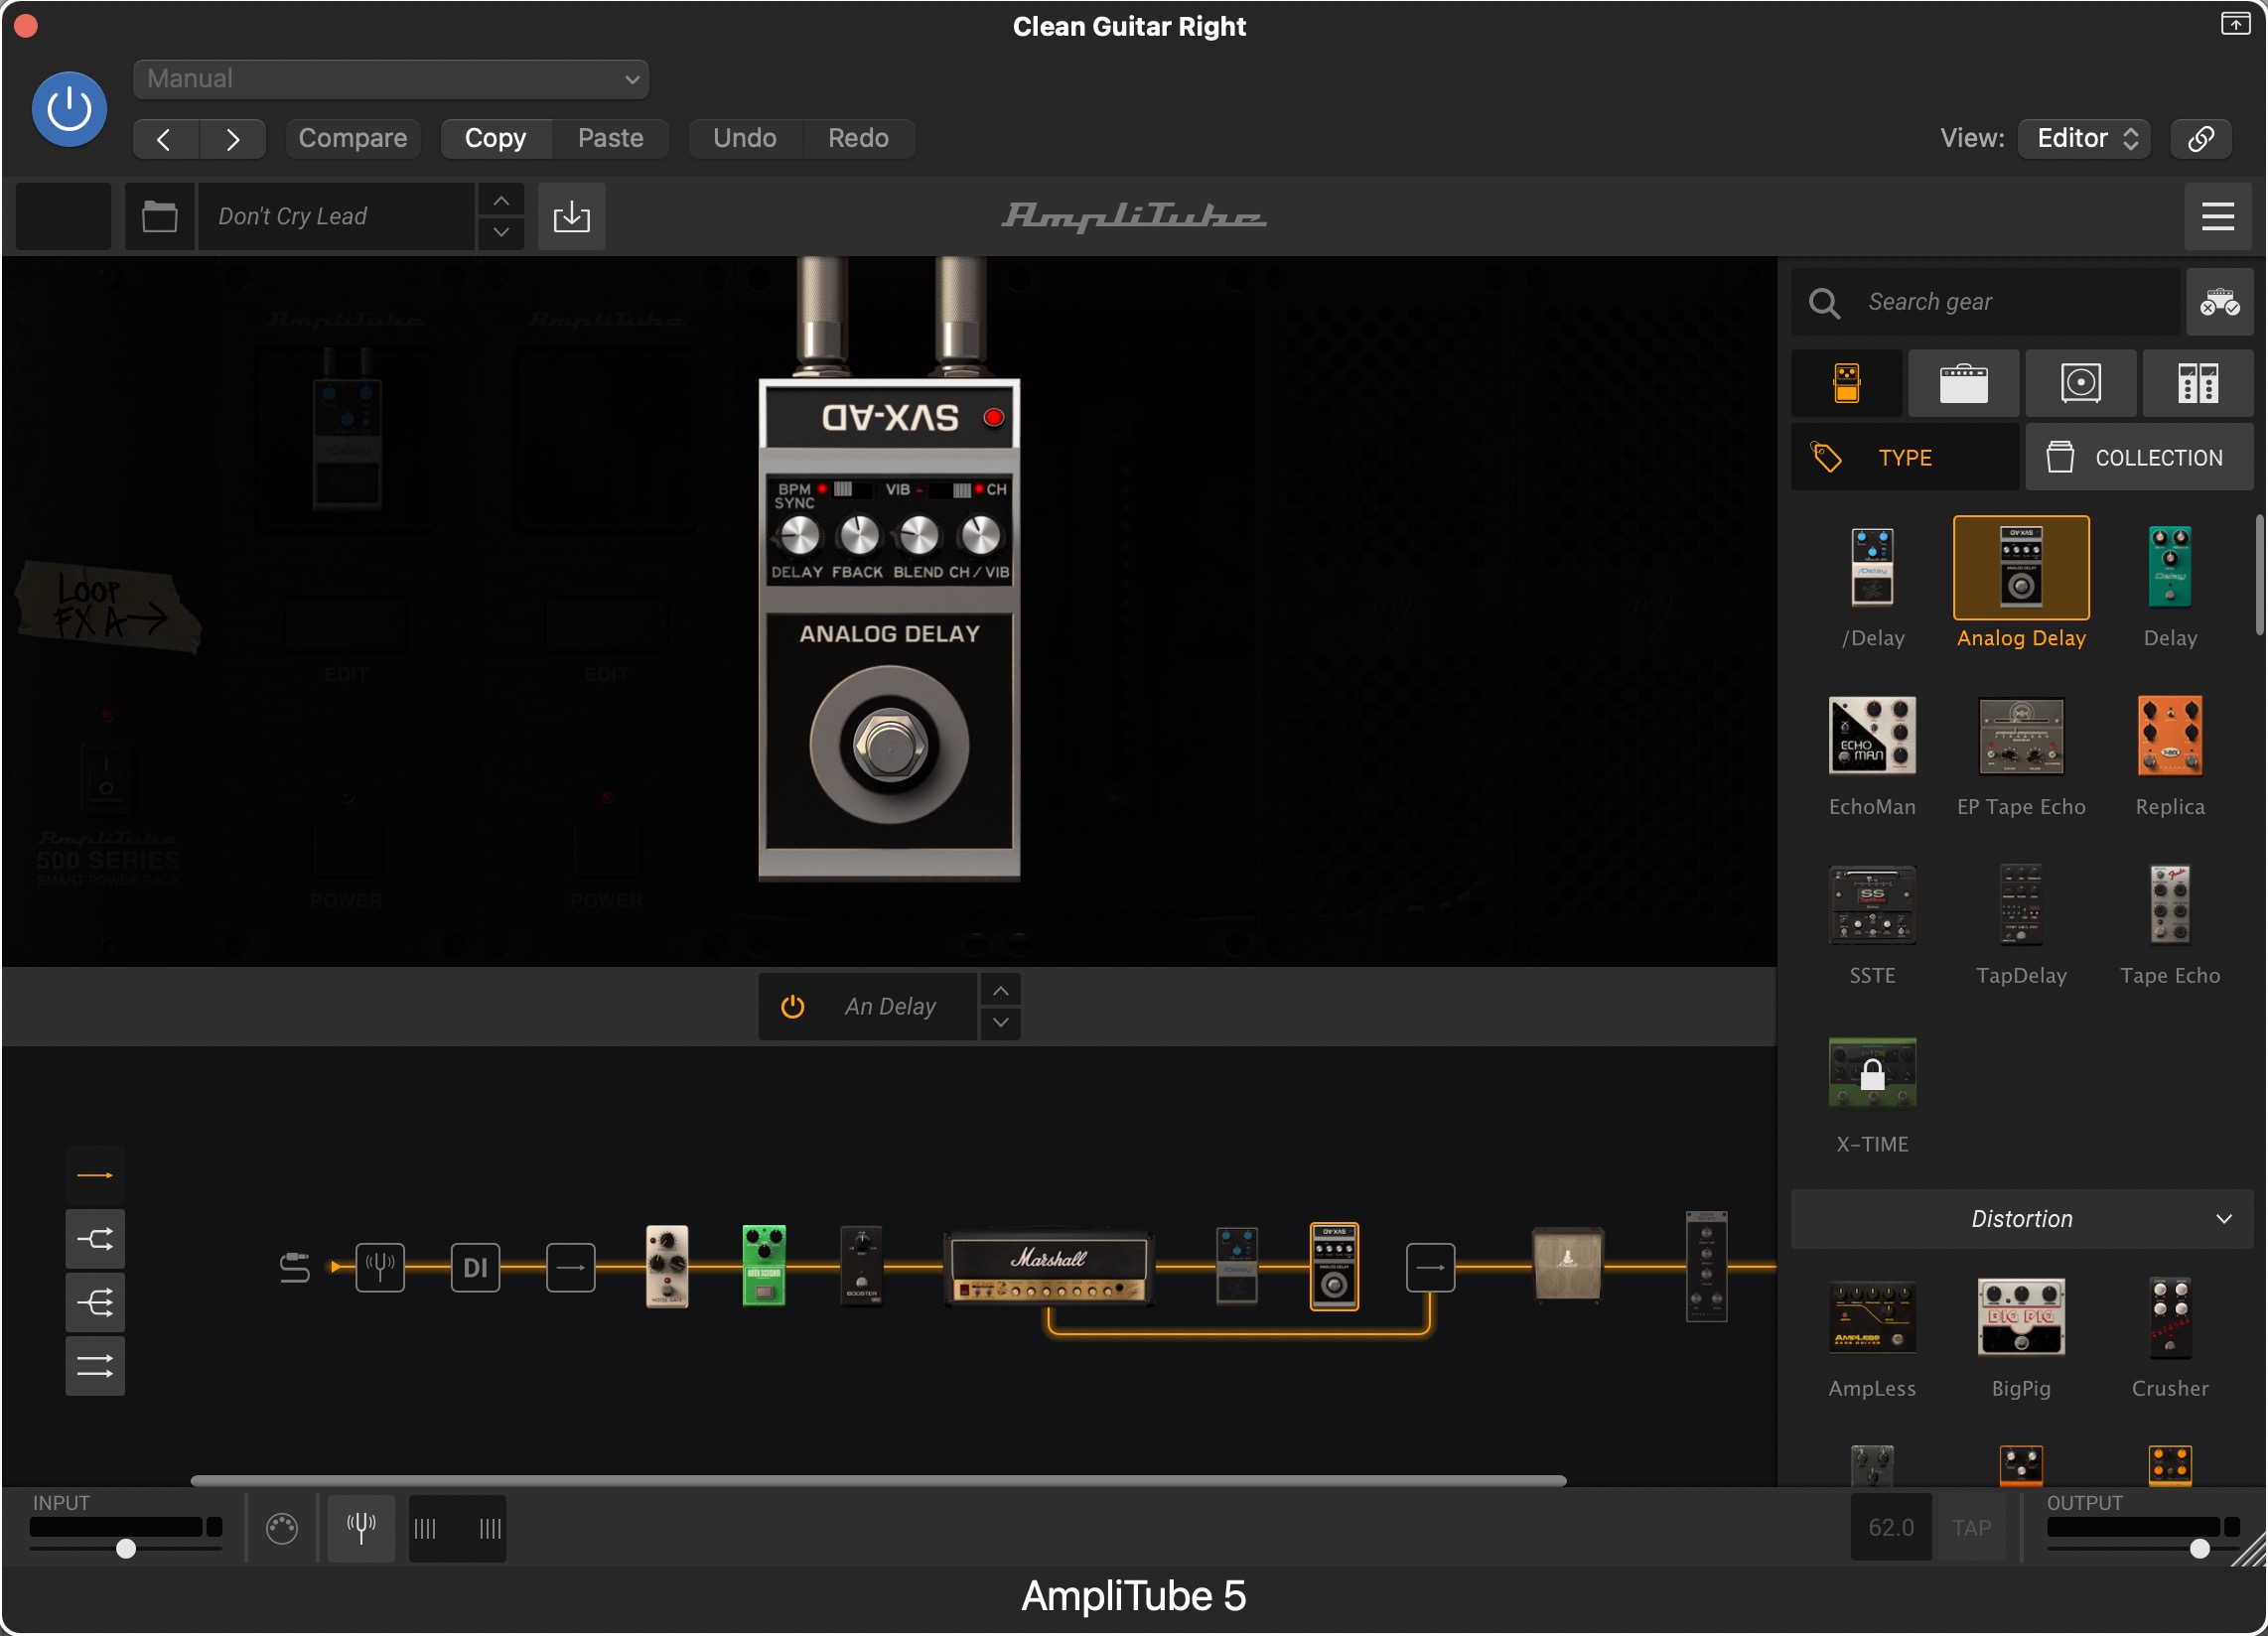Open the Manual preset dropdown
Image resolution: width=2268 pixels, height=1636 pixels.
(391, 79)
